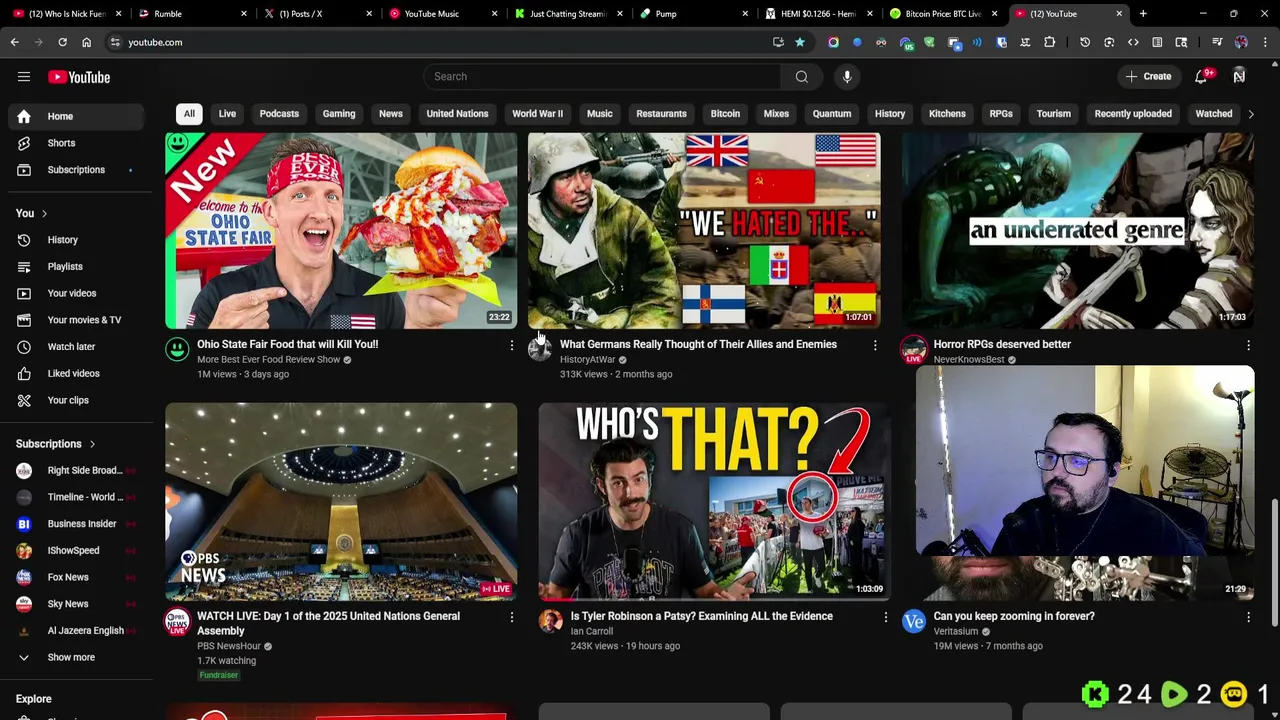Go to Home in sidebar

[x=76, y=116]
